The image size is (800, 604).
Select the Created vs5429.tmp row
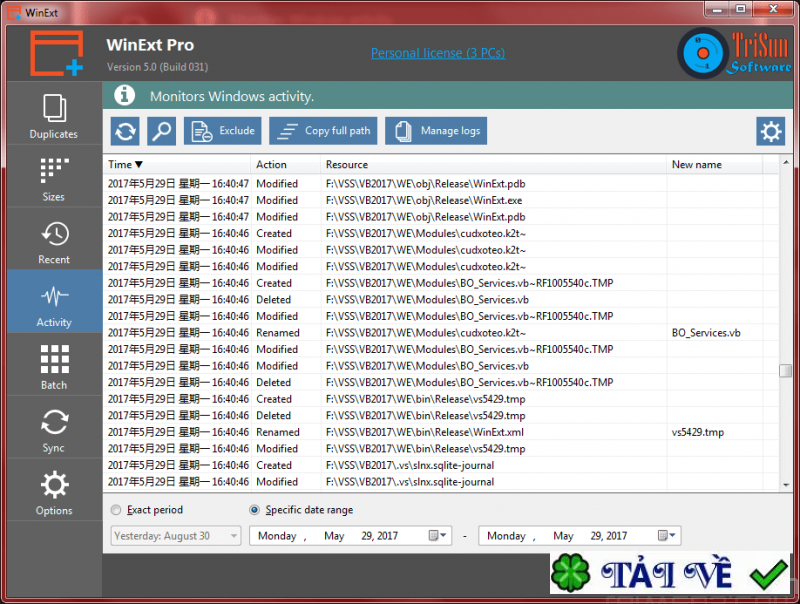[x=441, y=399]
